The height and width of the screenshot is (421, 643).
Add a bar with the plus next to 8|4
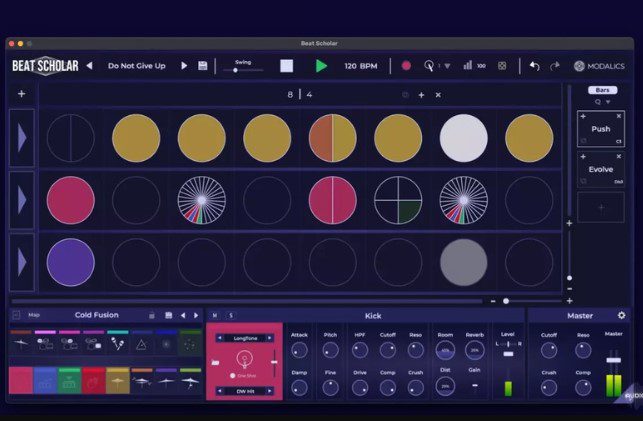421,95
